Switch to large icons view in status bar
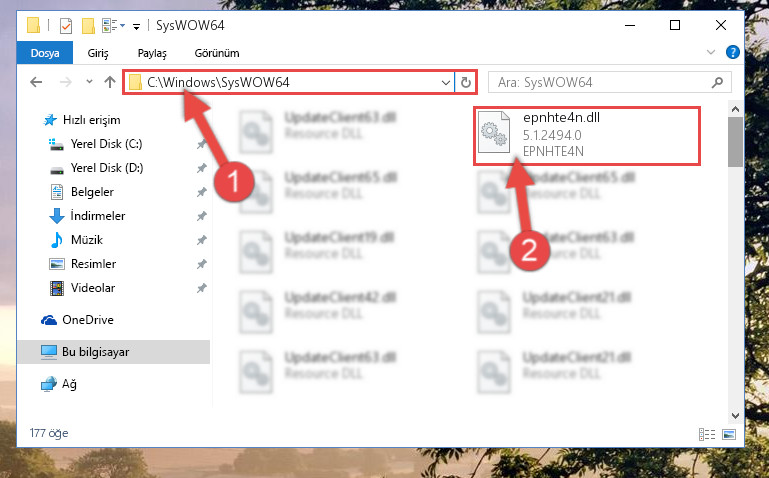Viewport: 769px width, 478px height. (729, 434)
